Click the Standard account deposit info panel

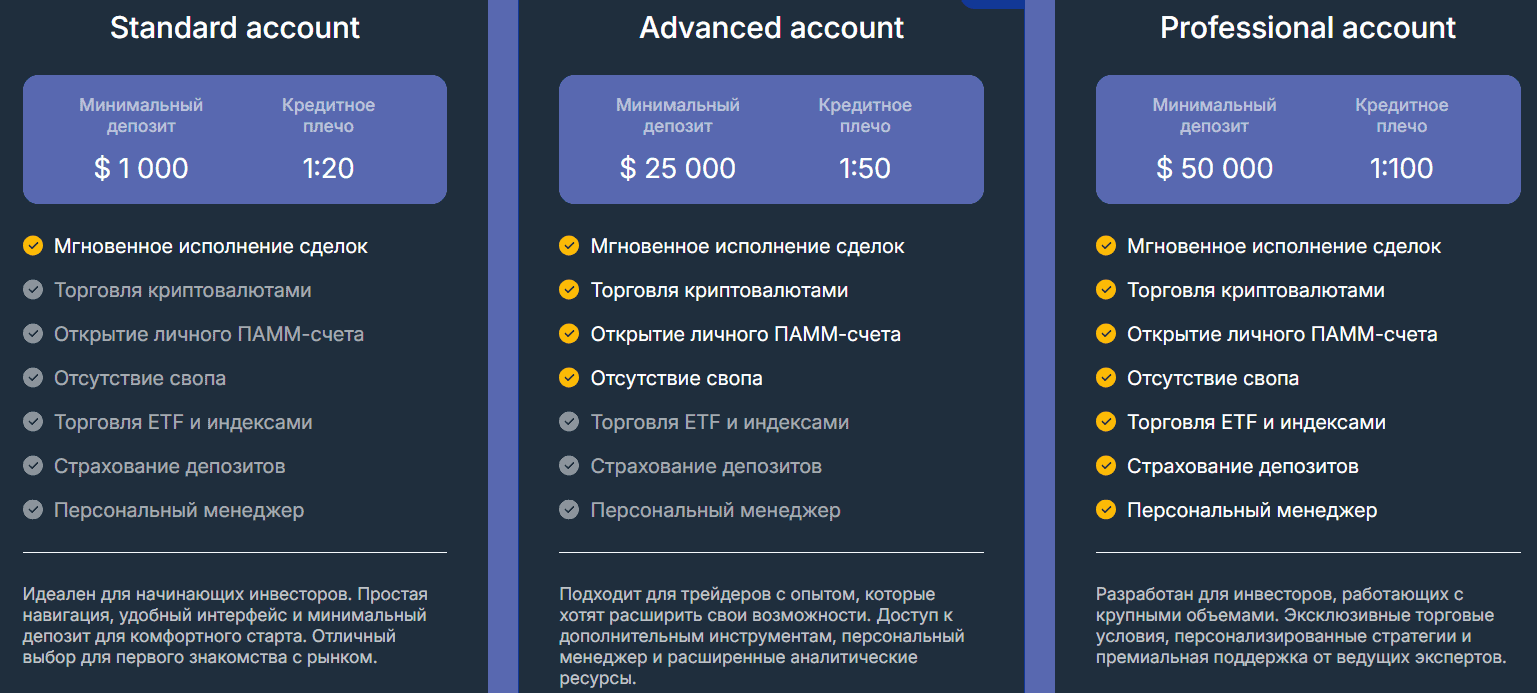234,139
